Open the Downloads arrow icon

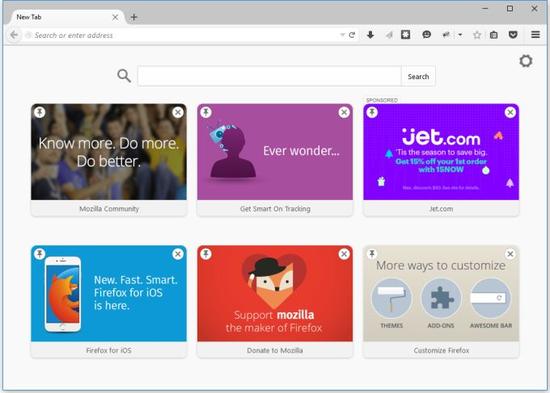[370, 35]
